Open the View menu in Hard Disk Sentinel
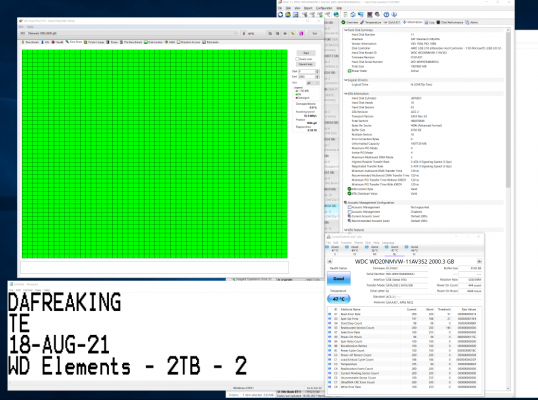 (297, 8)
